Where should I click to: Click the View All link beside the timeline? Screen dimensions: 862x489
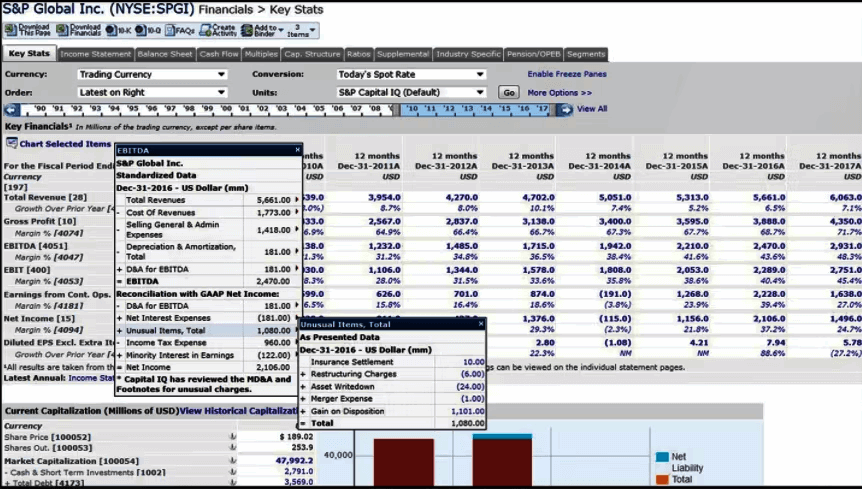592,108
